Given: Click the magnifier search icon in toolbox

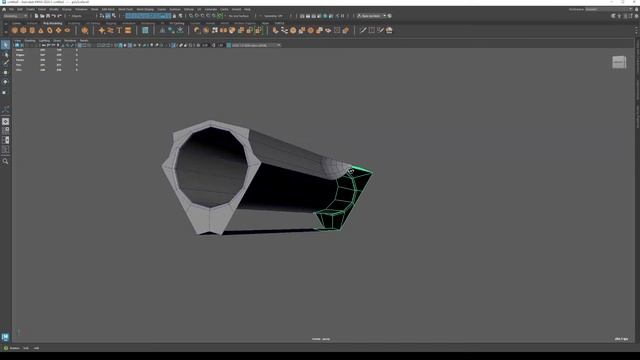Looking at the screenshot, I should tap(5, 161).
